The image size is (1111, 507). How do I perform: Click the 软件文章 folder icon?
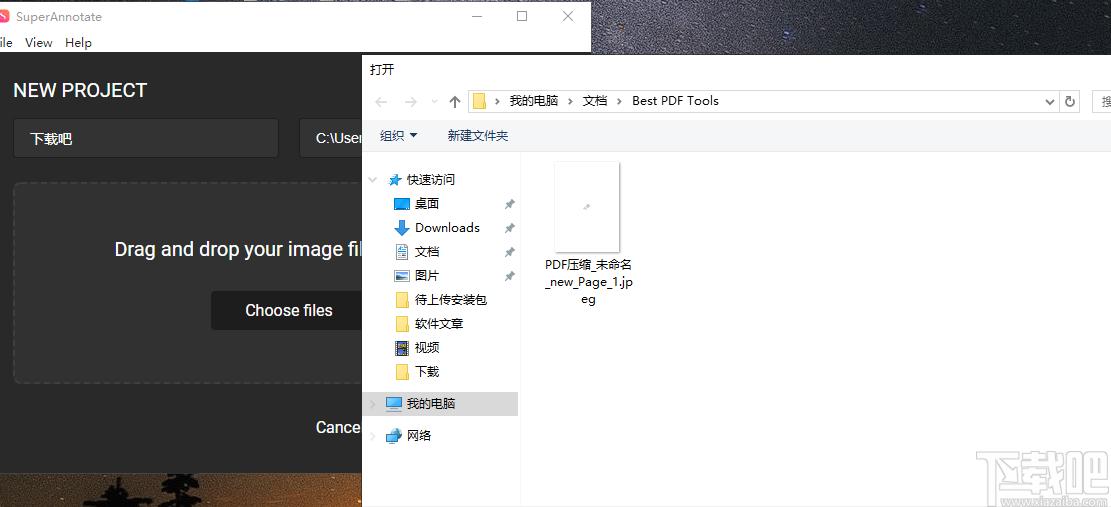(x=402, y=324)
